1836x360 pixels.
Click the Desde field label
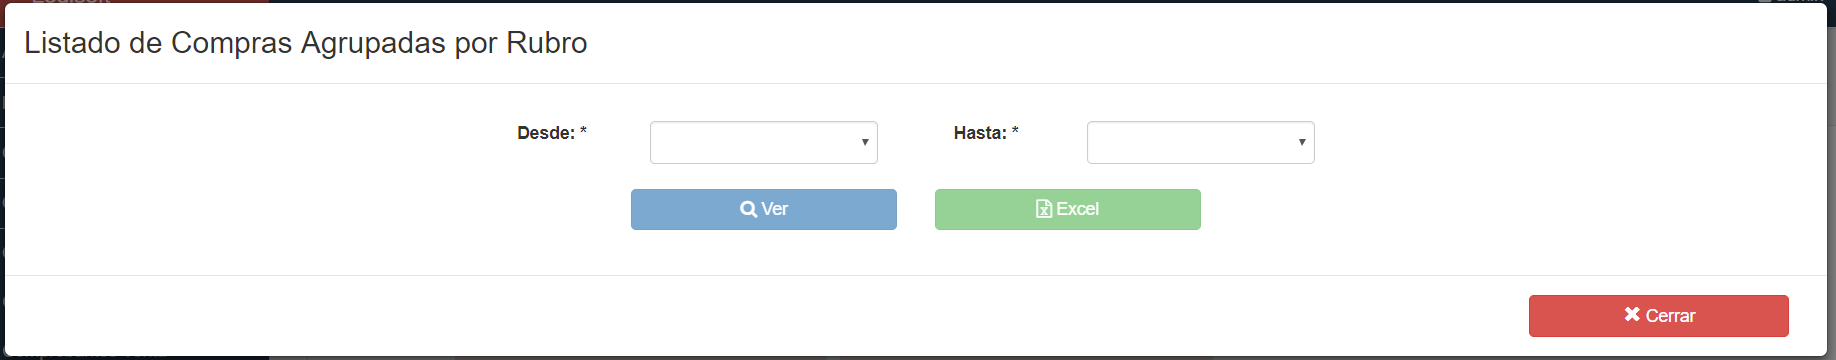[x=546, y=133]
